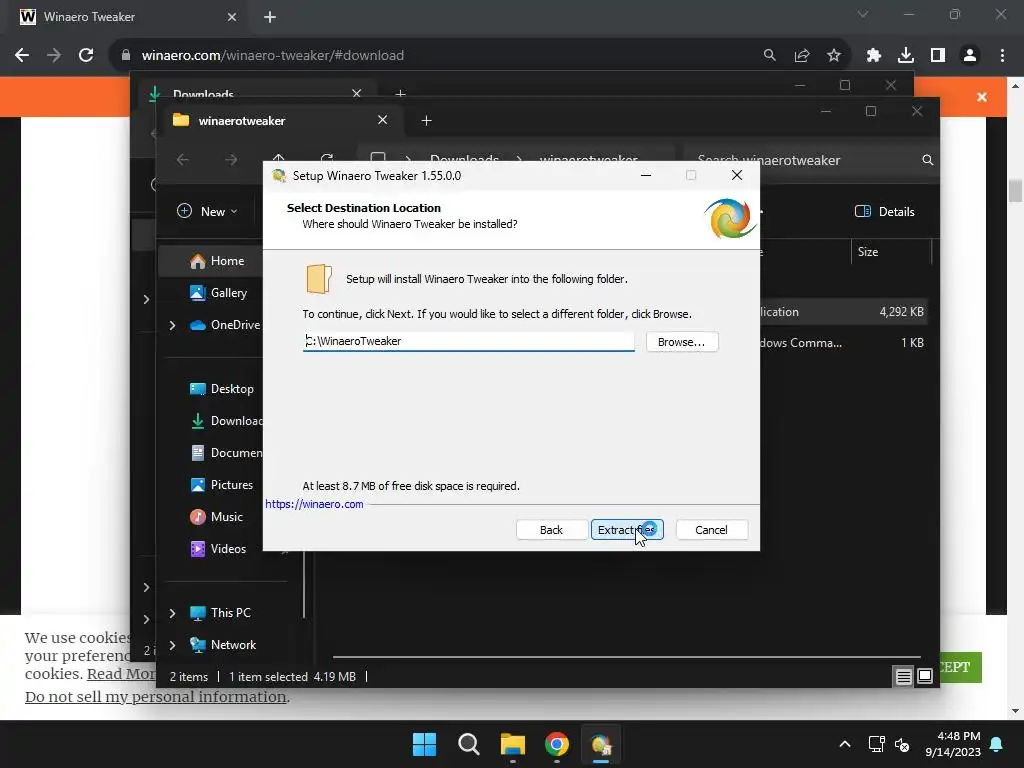This screenshot has width=1024, height=768.
Task: Expand the OneDrive tree node
Action: click(172, 325)
